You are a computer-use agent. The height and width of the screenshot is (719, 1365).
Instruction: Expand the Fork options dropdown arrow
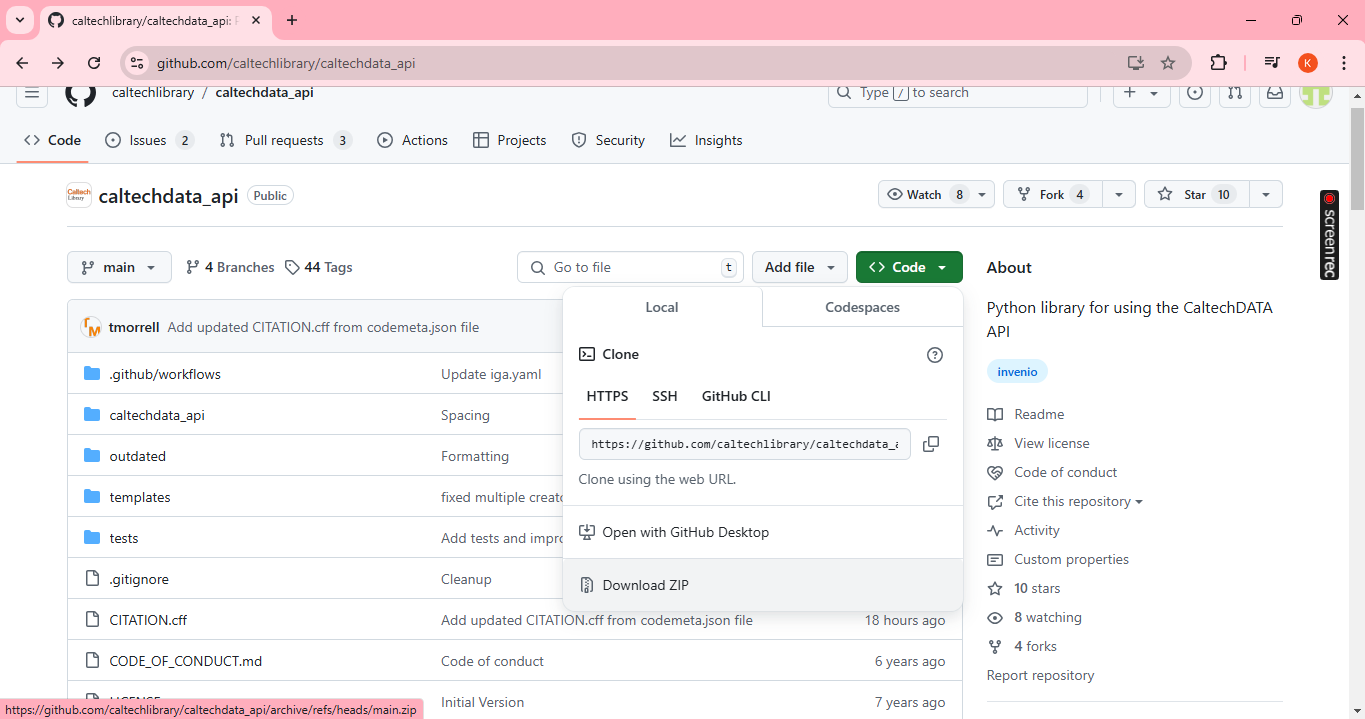click(1119, 195)
